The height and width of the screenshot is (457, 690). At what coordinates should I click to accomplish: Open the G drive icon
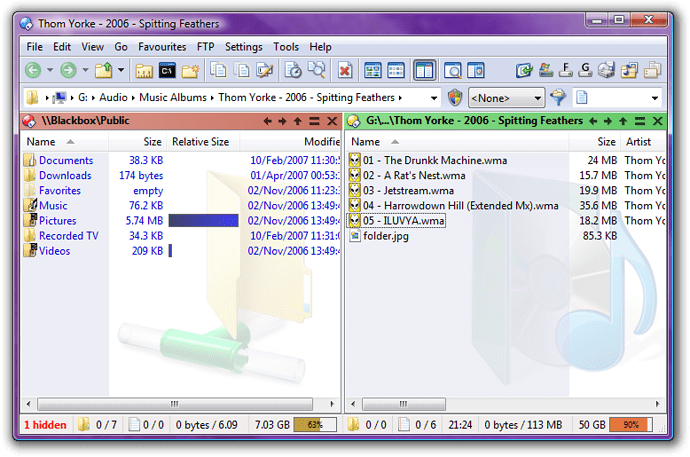click(585, 70)
